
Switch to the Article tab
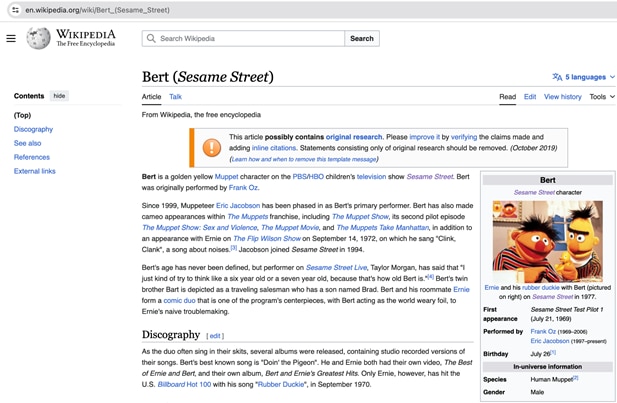151,97
